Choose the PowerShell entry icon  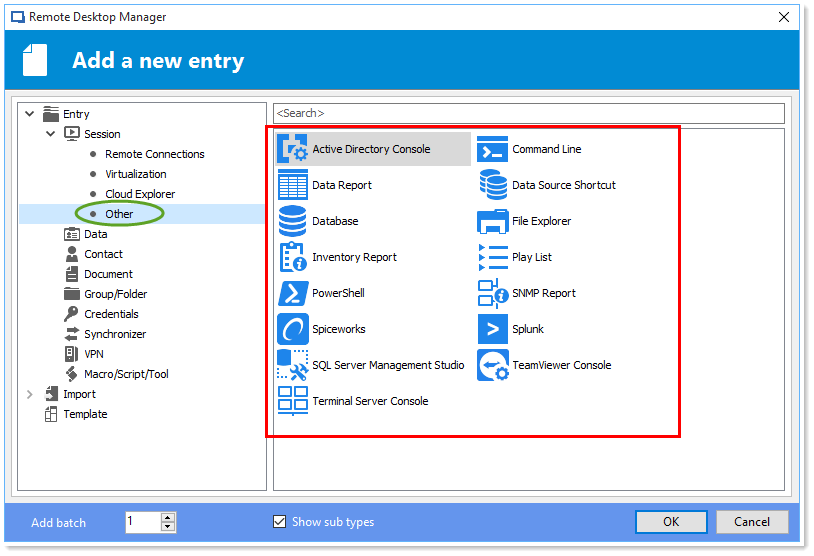click(293, 293)
